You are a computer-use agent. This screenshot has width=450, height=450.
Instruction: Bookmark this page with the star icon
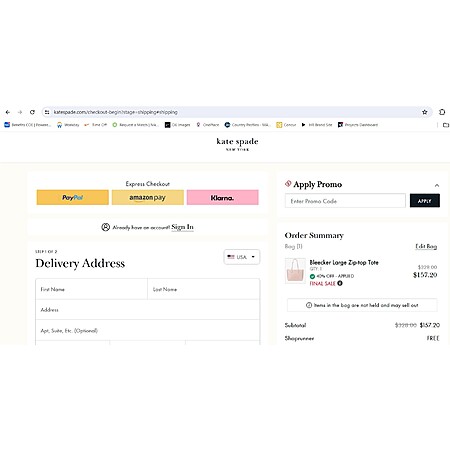(425, 112)
